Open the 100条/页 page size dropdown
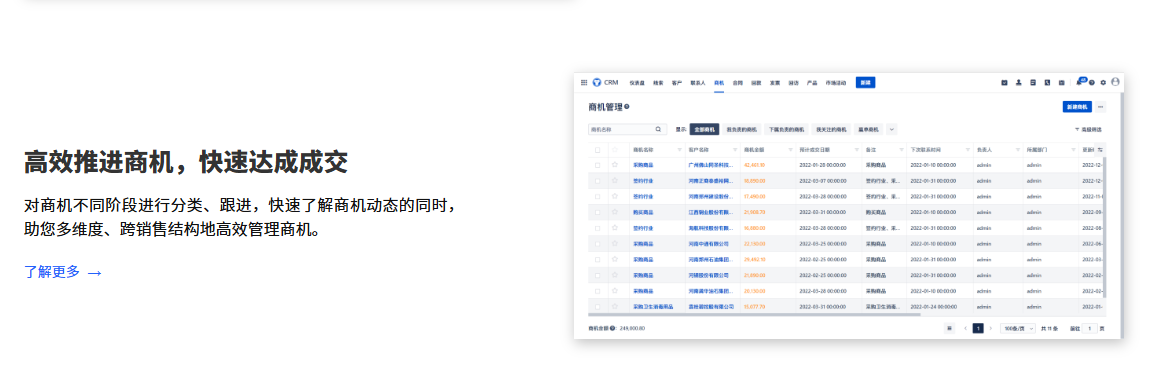Screen dimensions: 1162x384 pos(1017,328)
